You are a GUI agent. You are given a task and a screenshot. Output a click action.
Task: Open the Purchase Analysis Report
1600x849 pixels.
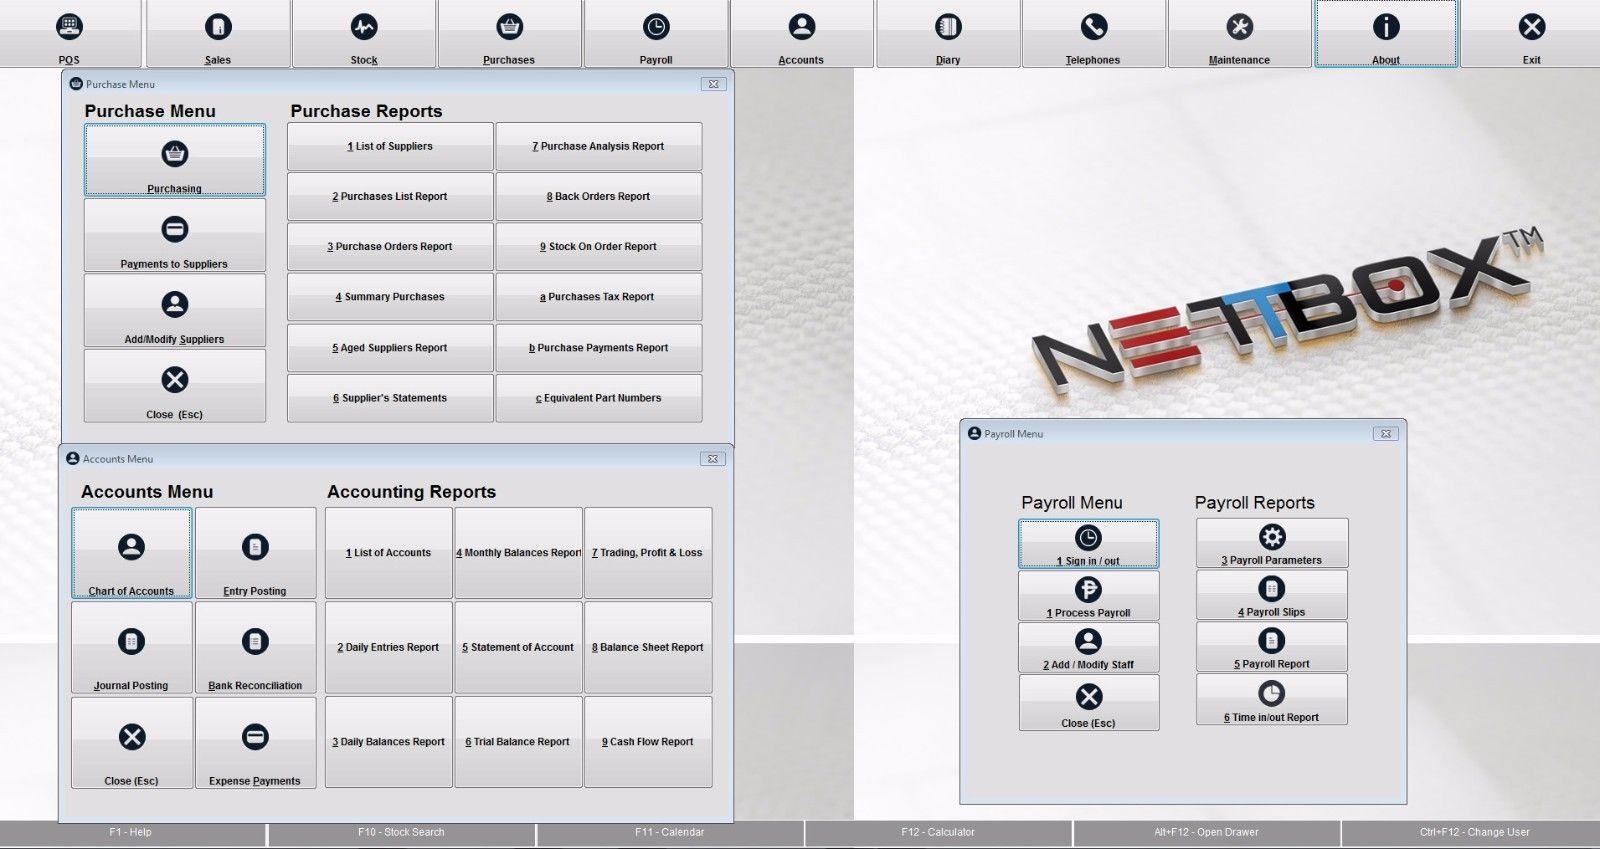pyautogui.click(x=599, y=146)
